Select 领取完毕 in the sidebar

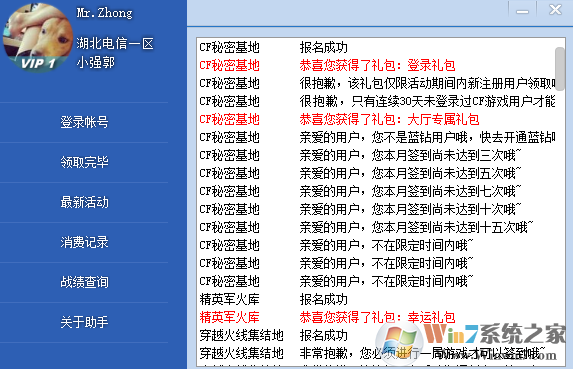84,162
